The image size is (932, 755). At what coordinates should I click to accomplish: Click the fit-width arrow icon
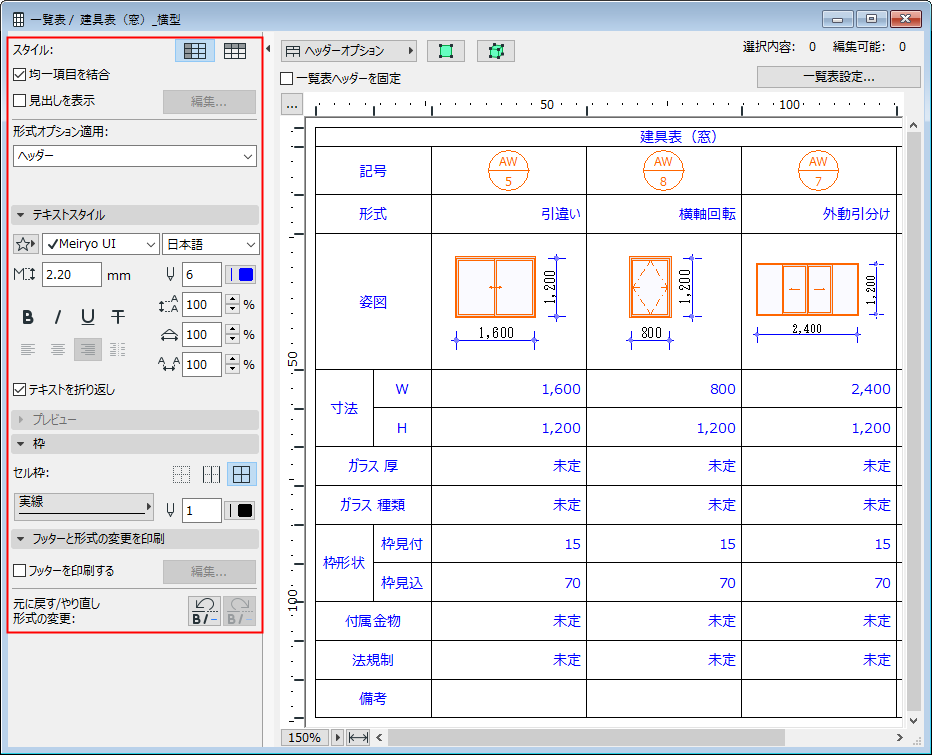(358, 738)
